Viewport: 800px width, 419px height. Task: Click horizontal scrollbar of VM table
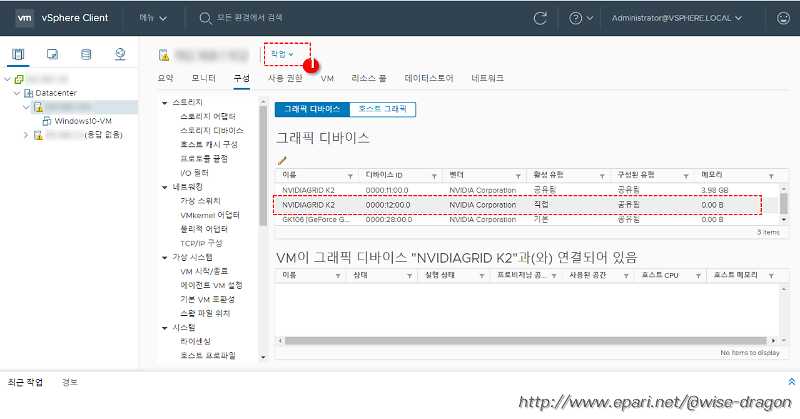pos(526,340)
